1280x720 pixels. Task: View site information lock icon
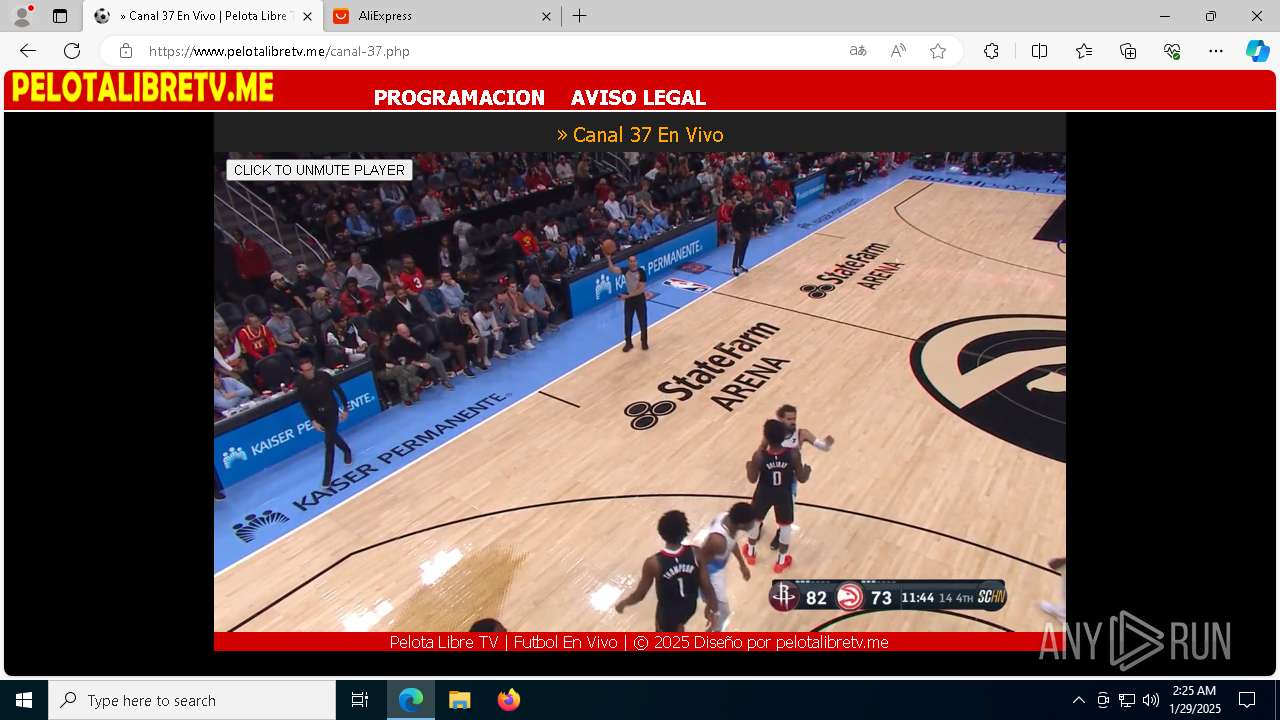click(125, 51)
